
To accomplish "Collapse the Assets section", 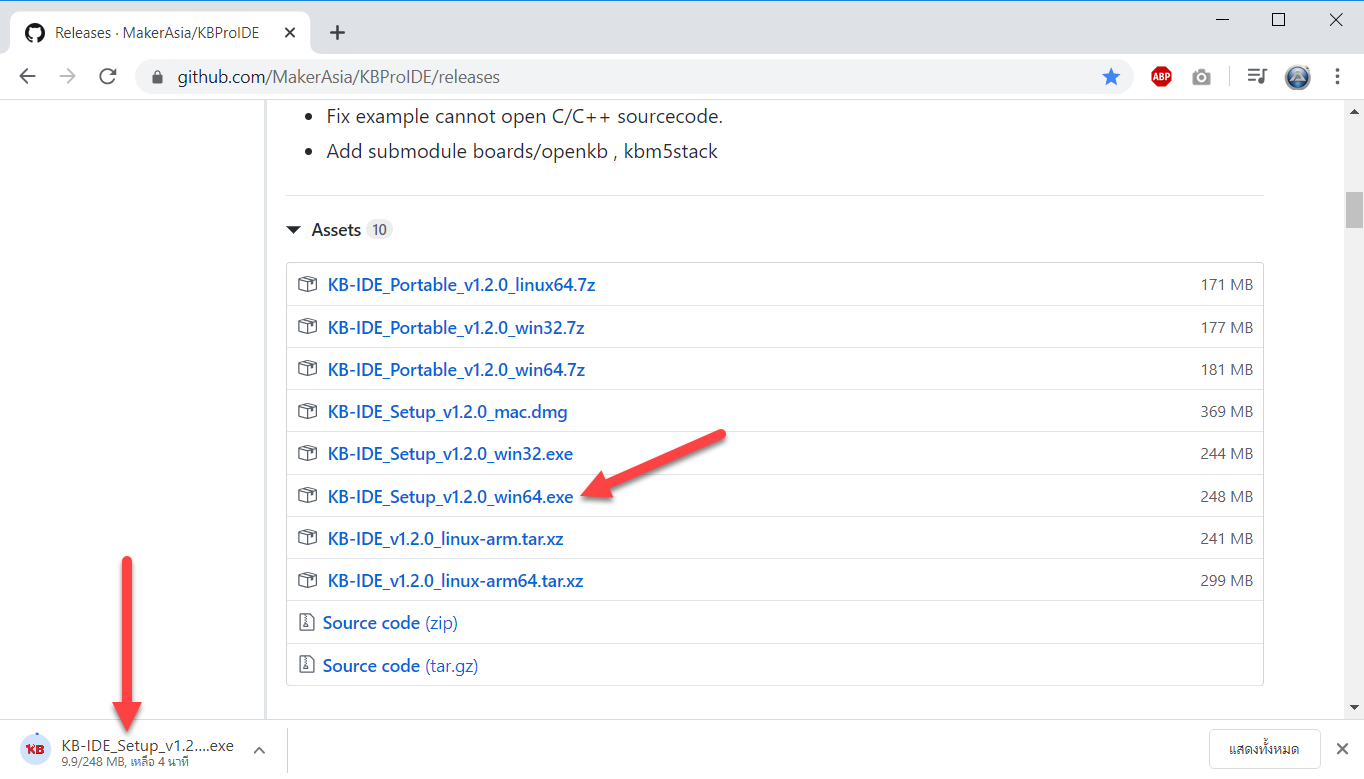I will click(x=294, y=230).
